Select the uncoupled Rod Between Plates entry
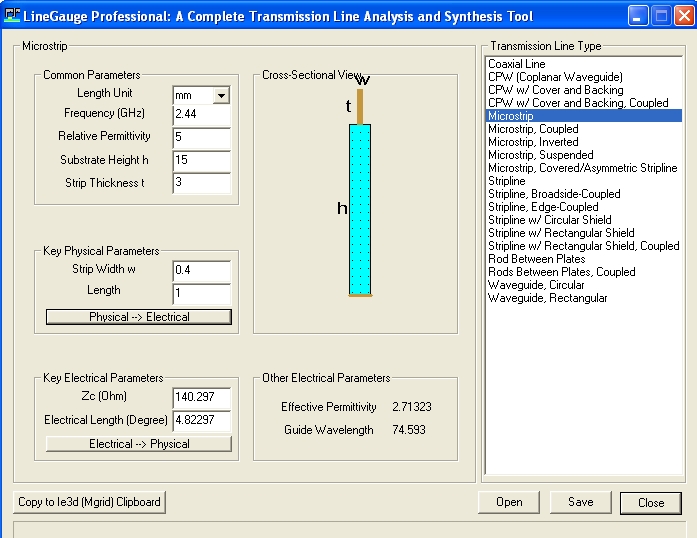Image resolution: width=697 pixels, height=538 pixels. [584, 259]
